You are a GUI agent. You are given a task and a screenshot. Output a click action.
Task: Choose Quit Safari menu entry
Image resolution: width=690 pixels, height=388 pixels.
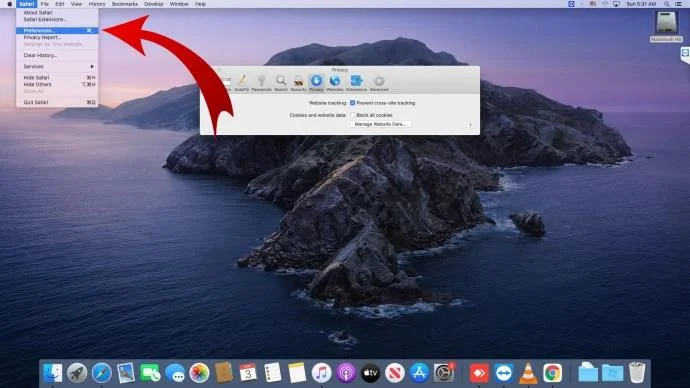[x=57, y=102]
